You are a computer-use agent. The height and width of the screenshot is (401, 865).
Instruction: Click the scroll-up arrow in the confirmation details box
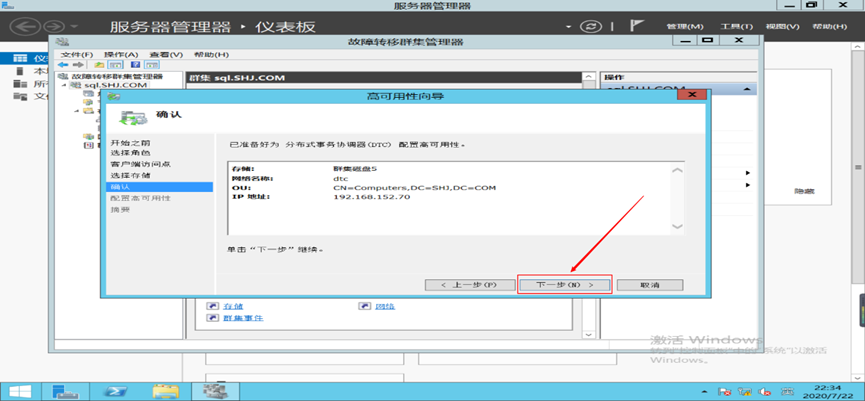[x=677, y=170]
